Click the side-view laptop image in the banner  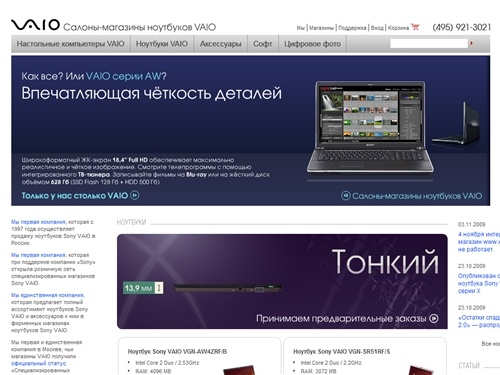point(457,123)
